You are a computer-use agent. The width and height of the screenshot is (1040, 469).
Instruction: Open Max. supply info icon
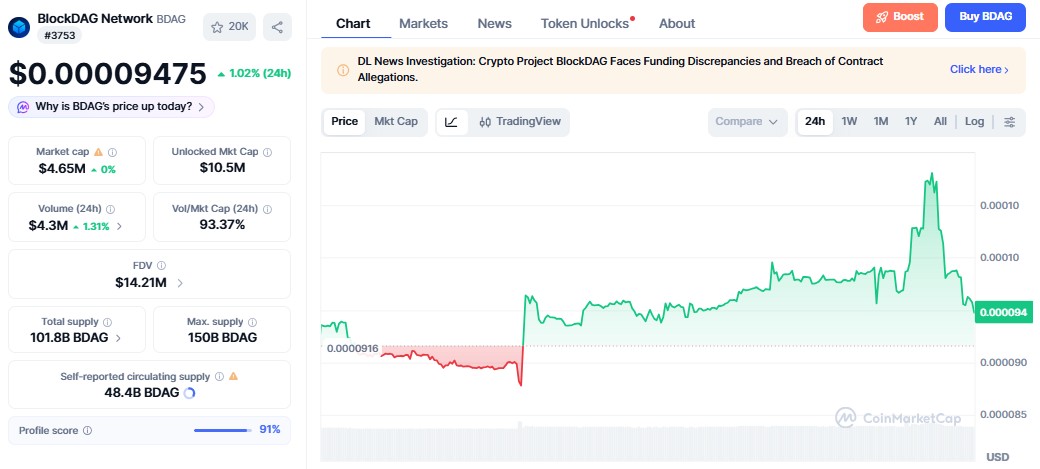pyautogui.click(x=253, y=322)
